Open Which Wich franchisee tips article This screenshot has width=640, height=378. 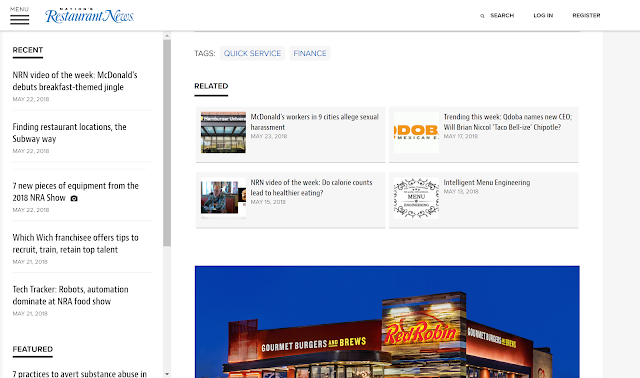76,243
